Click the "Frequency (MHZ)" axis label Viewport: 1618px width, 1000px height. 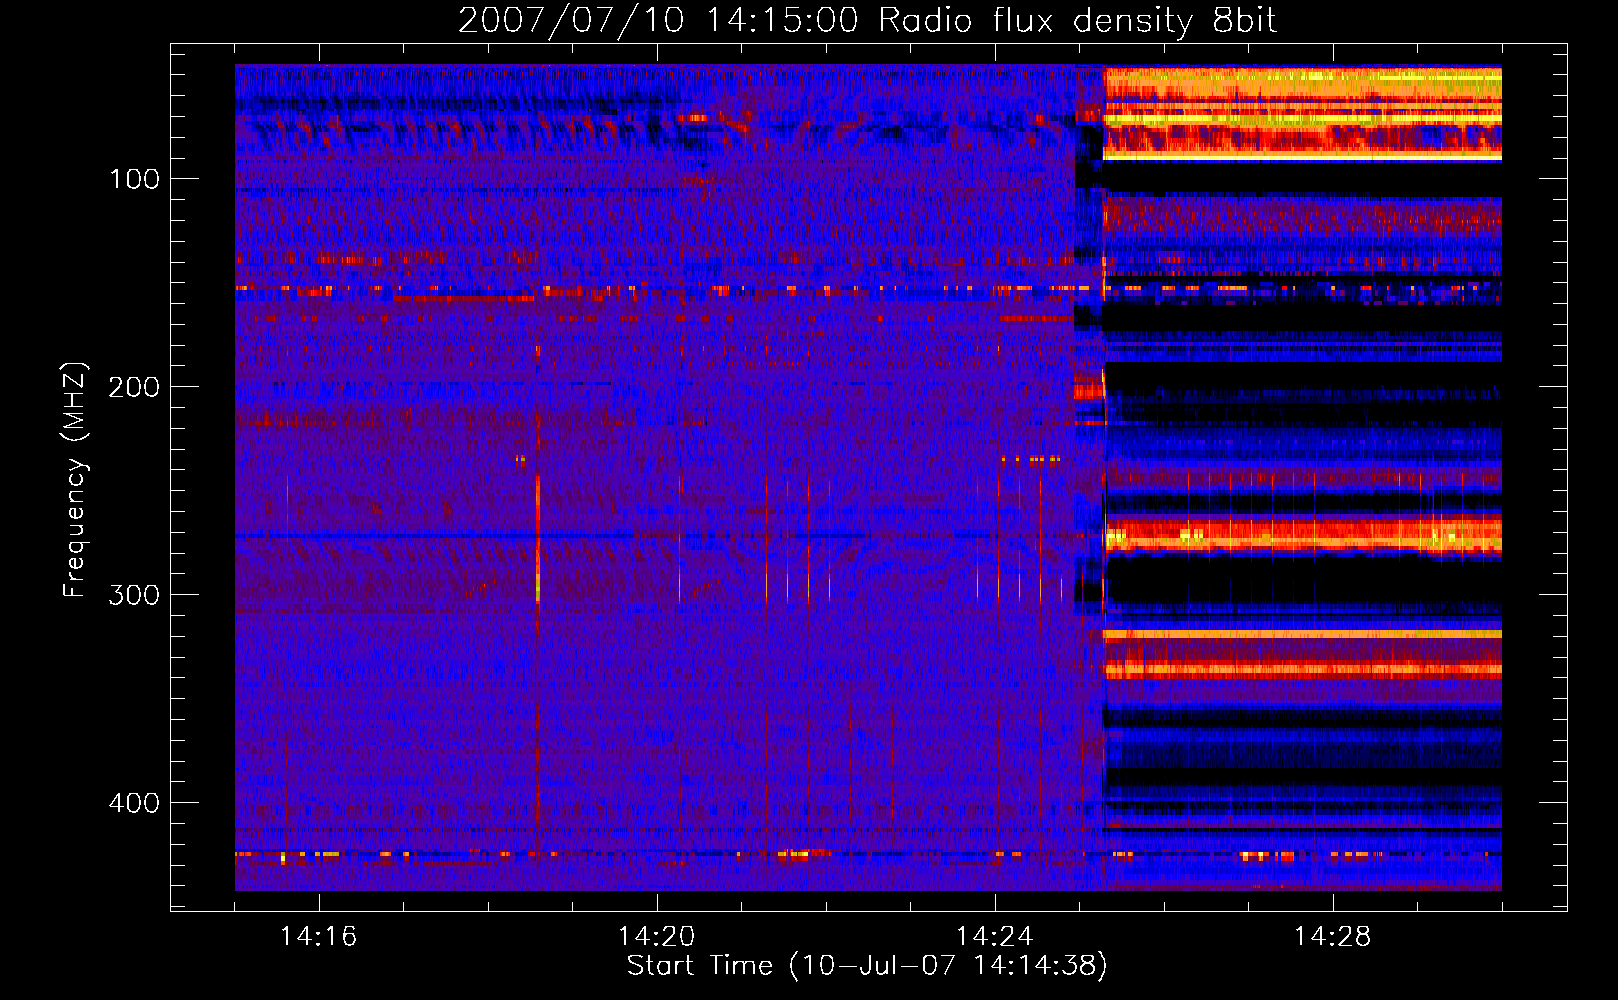pyautogui.click(x=75, y=480)
